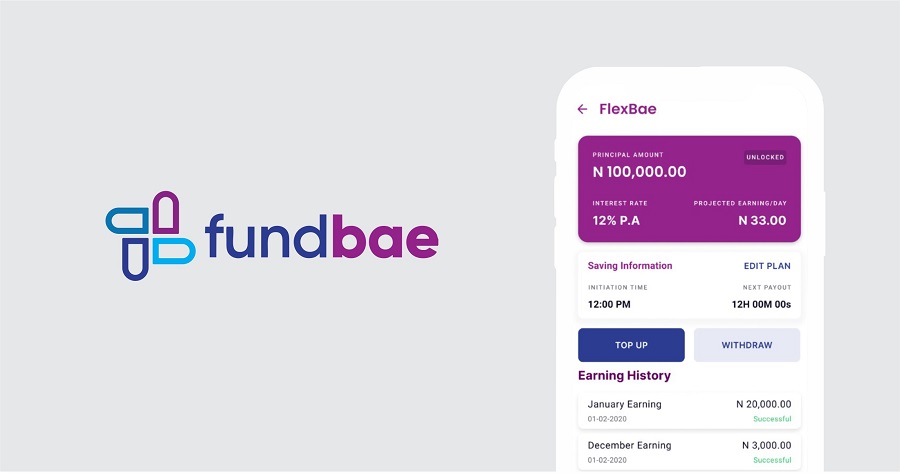This screenshot has width=900, height=474.
Task: Select the Earning History heading
Action: click(624, 376)
